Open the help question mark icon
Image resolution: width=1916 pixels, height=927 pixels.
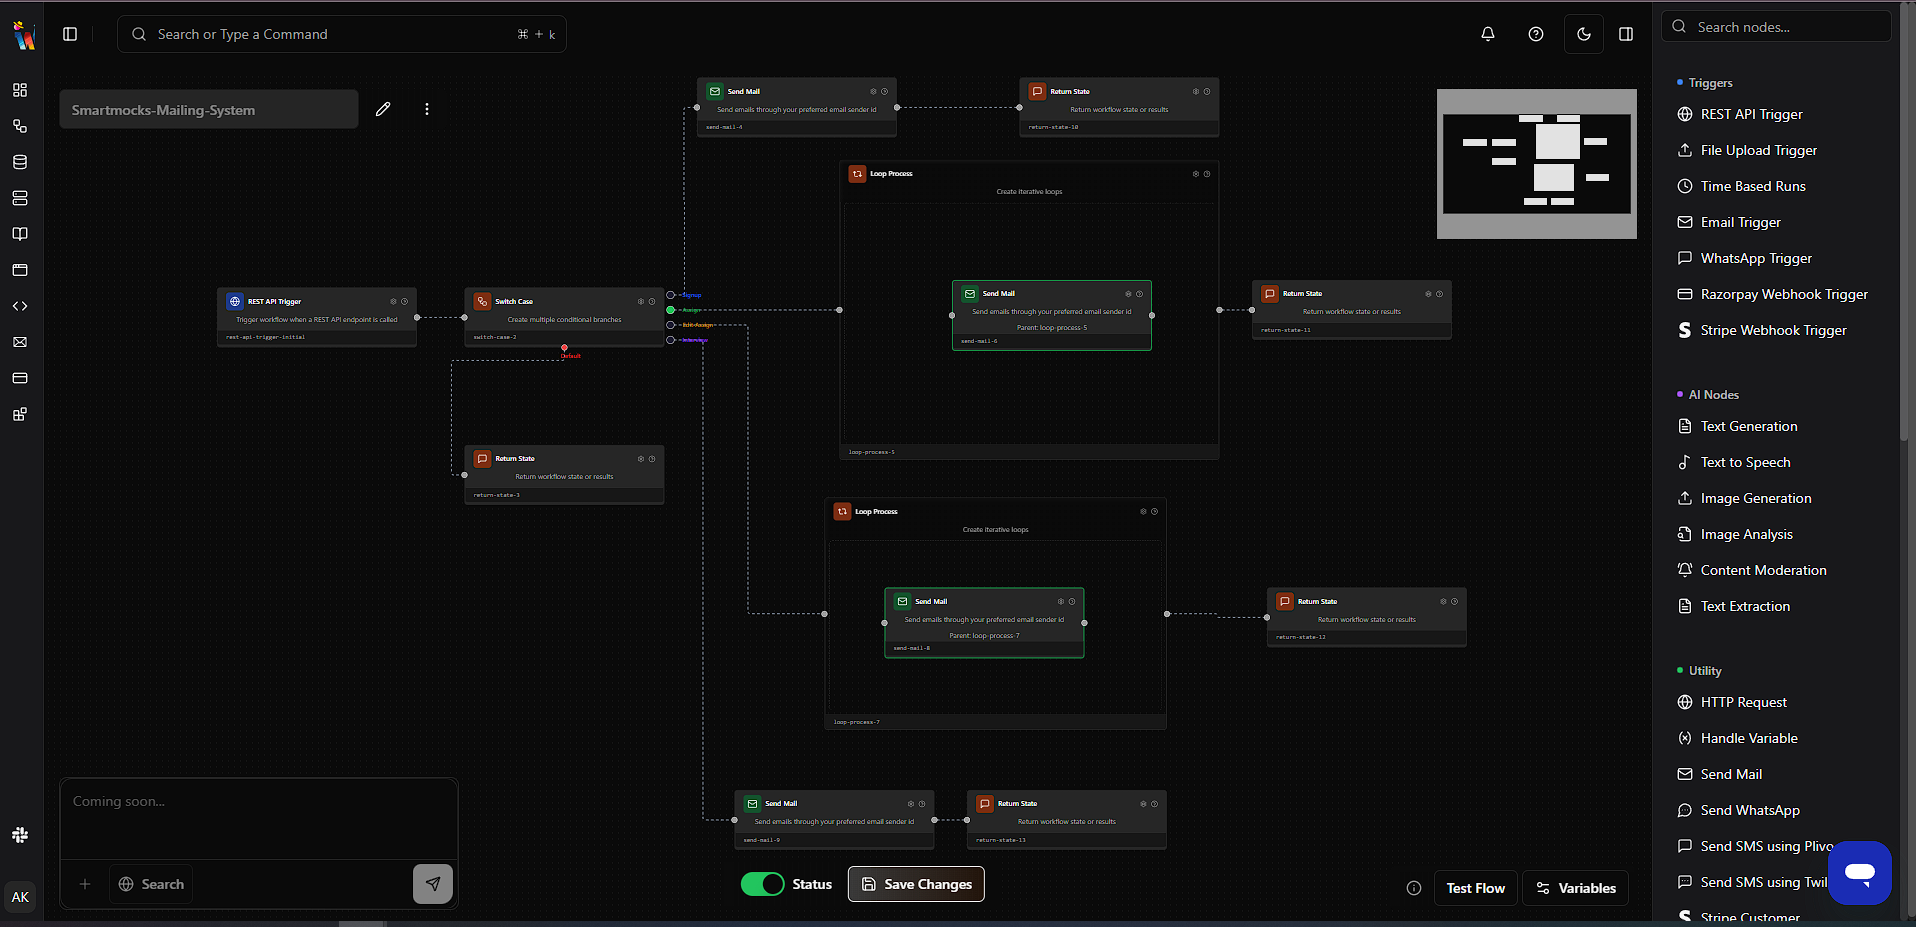click(x=1536, y=34)
